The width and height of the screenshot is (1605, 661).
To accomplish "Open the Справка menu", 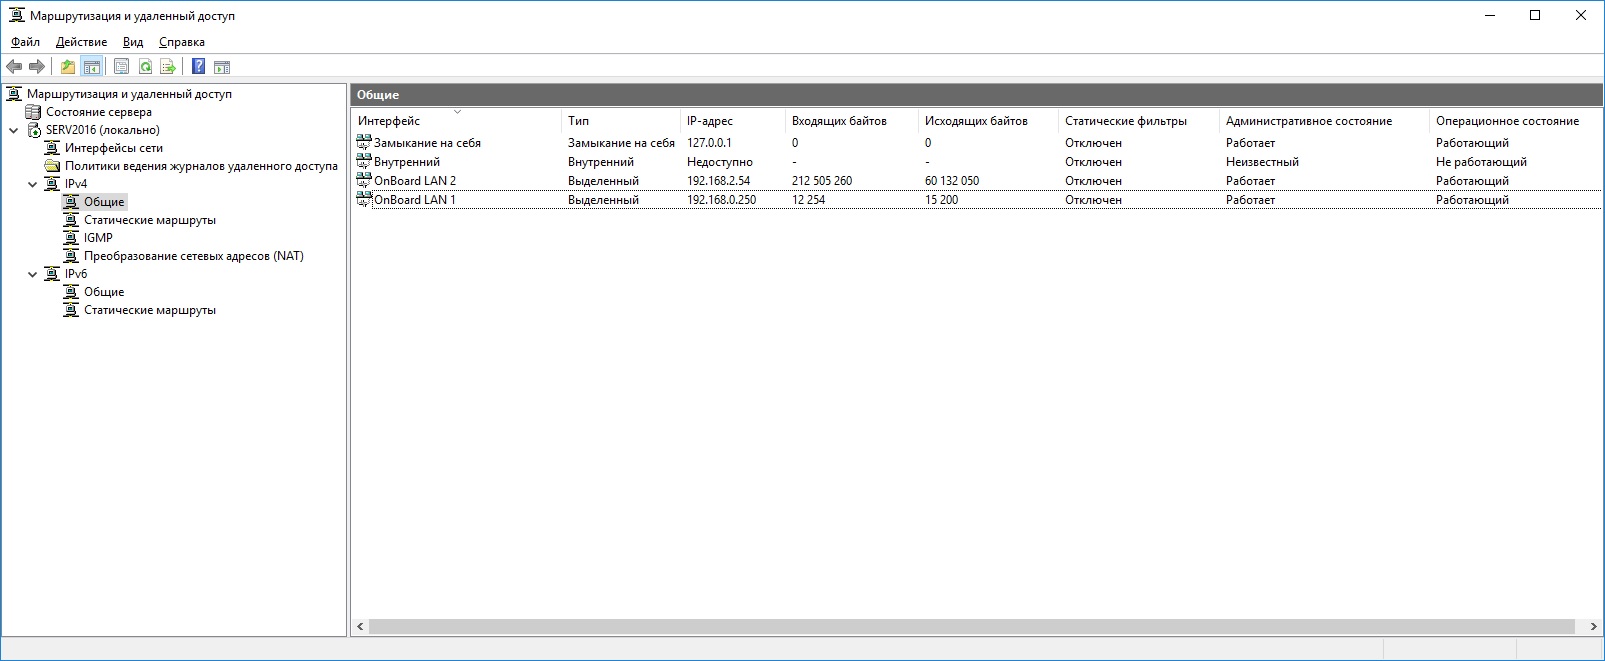I will (x=182, y=42).
